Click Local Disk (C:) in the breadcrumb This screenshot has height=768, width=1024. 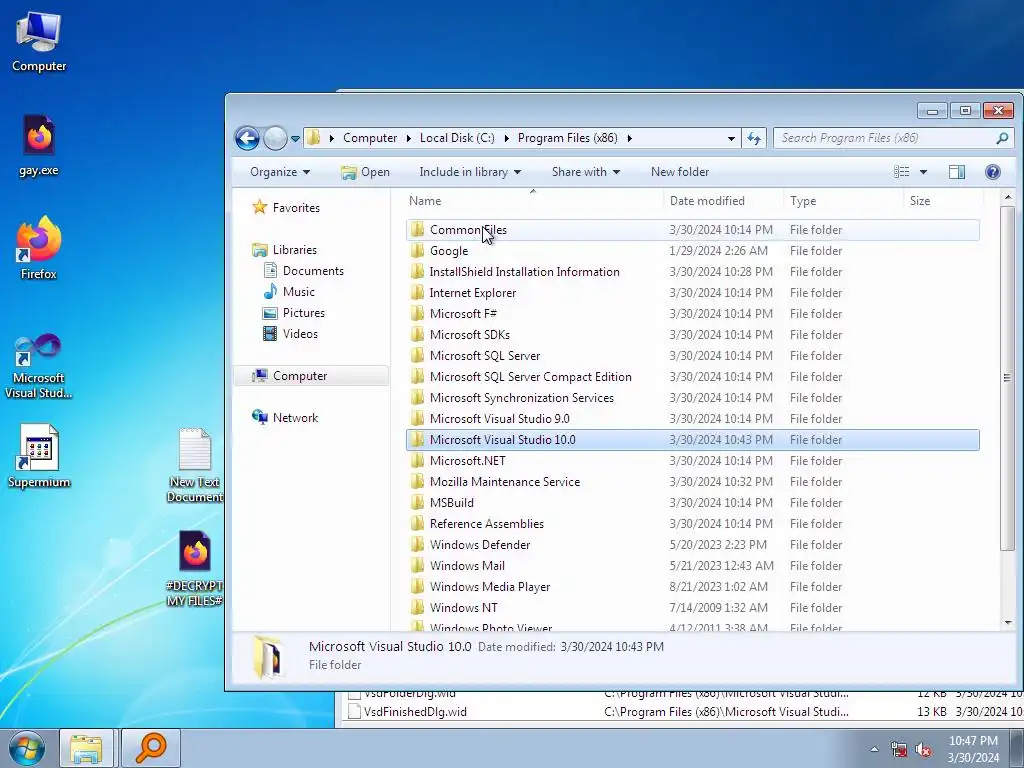pyautogui.click(x=457, y=138)
